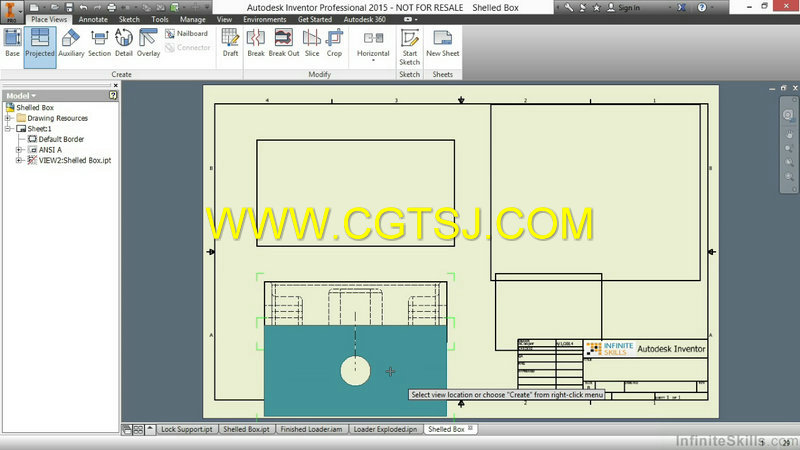This screenshot has width=800, height=450.
Task: Close the Model browser panel
Action: coord(115,85)
